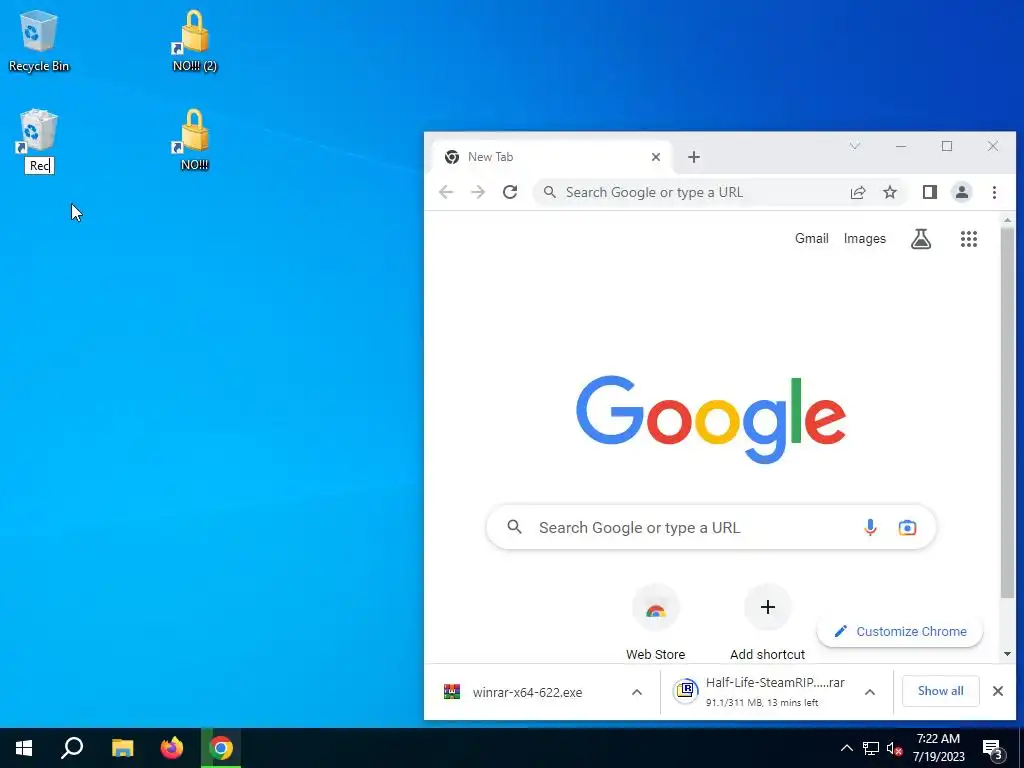This screenshot has width=1024, height=768.
Task: Go back in Chrome
Action: click(446, 192)
